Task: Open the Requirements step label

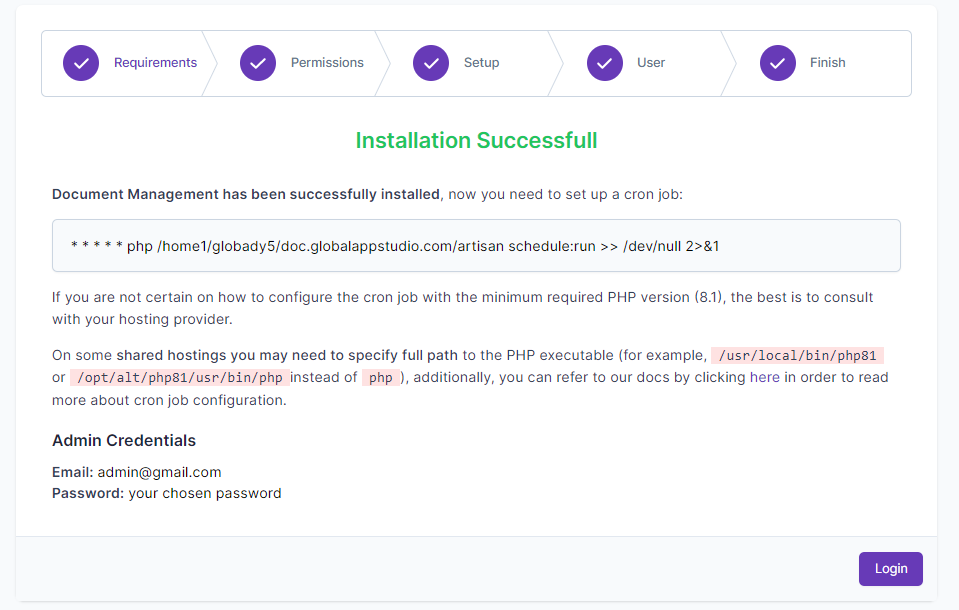Action: (155, 63)
